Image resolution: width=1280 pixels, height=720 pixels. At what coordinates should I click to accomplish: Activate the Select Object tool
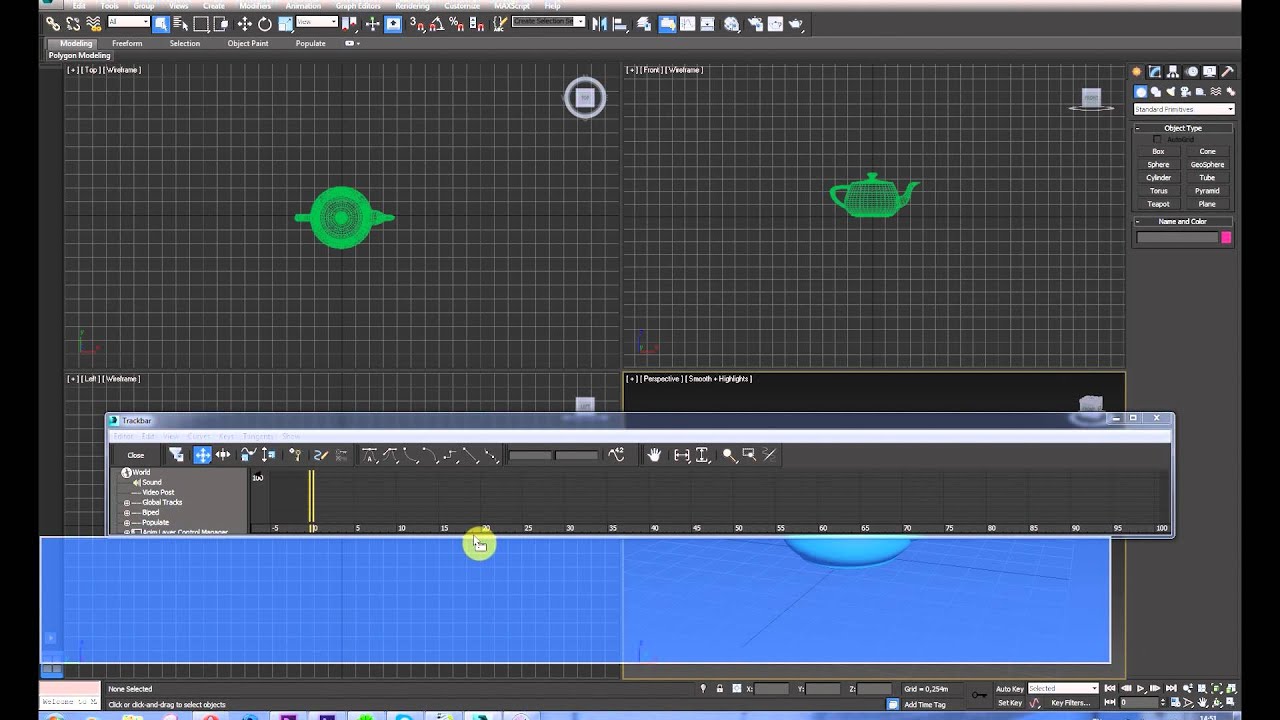pyautogui.click(x=161, y=23)
